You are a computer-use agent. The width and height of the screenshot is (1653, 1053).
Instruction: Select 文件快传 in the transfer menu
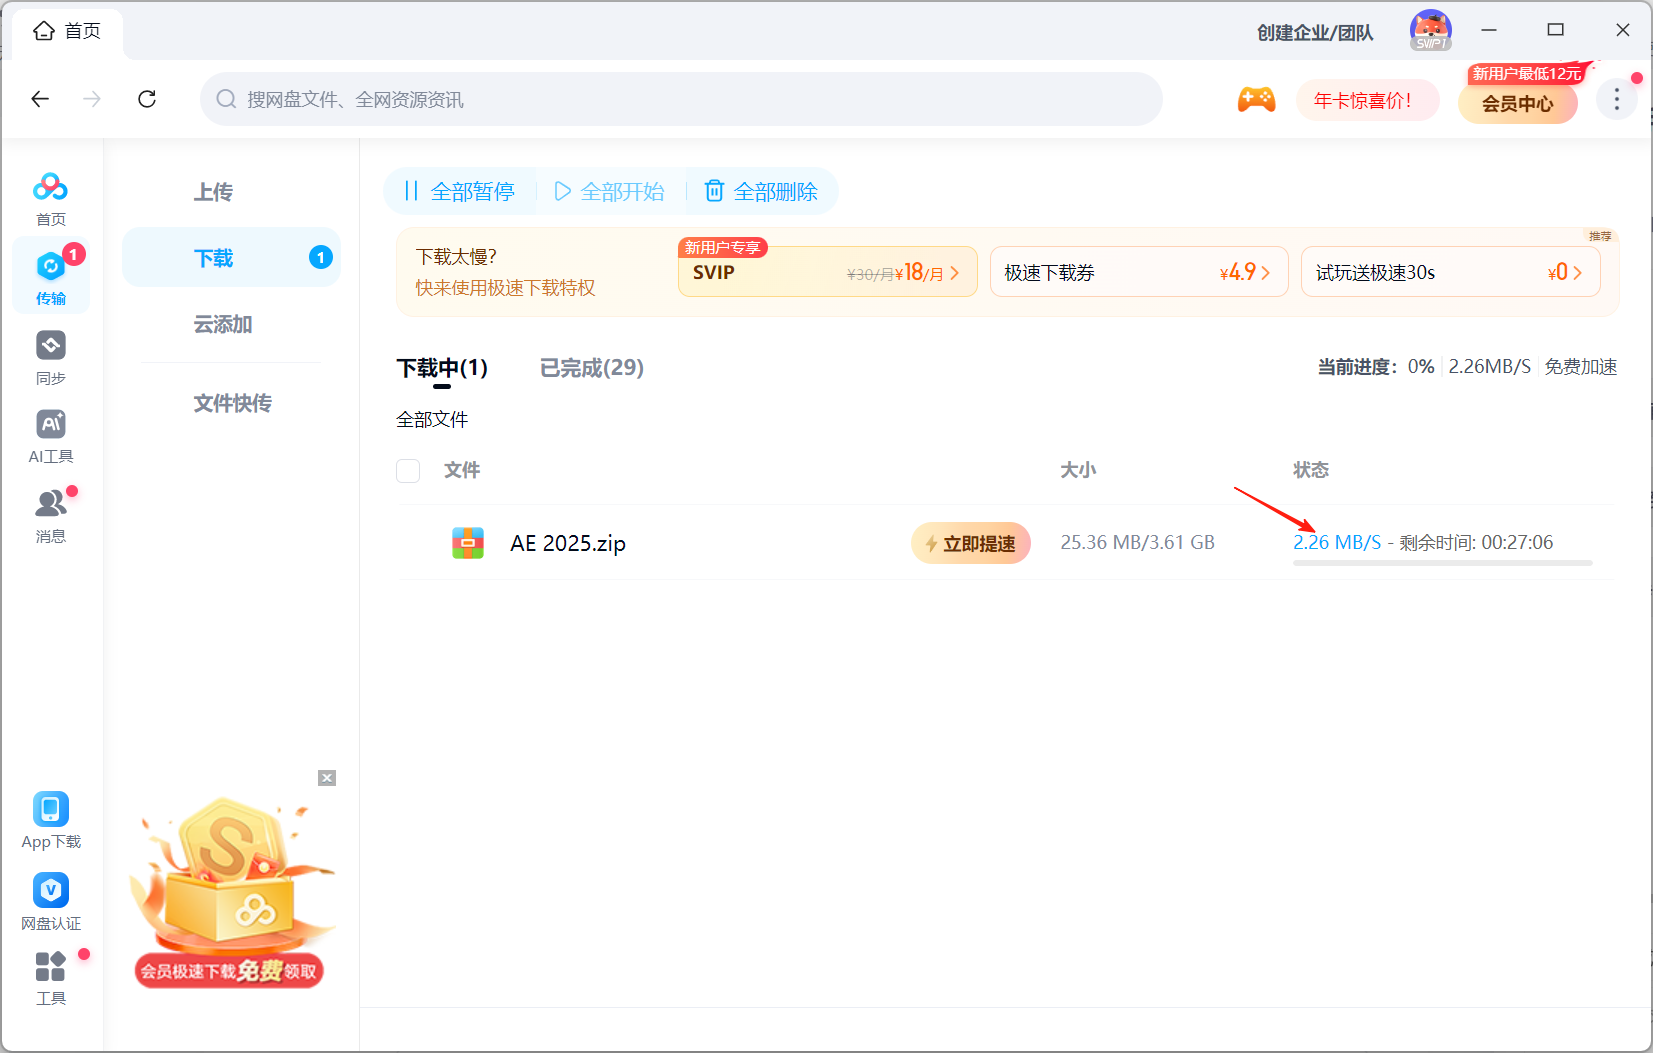click(233, 403)
